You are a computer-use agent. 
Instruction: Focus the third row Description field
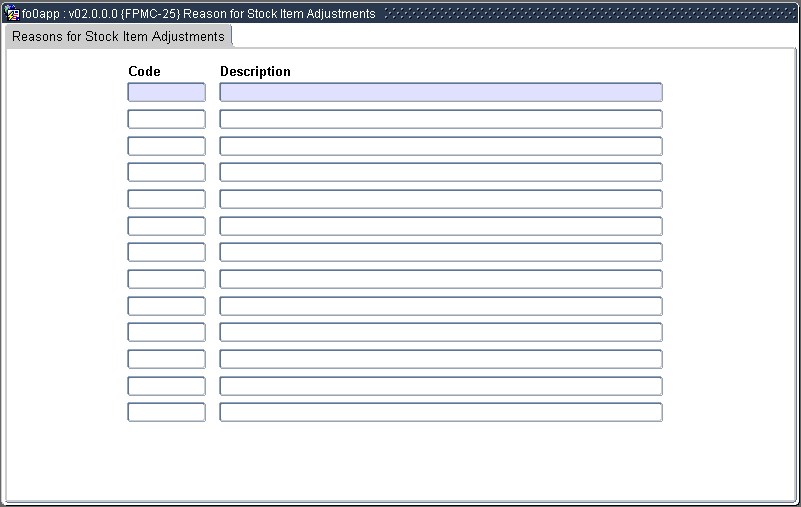tap(440, 146)
